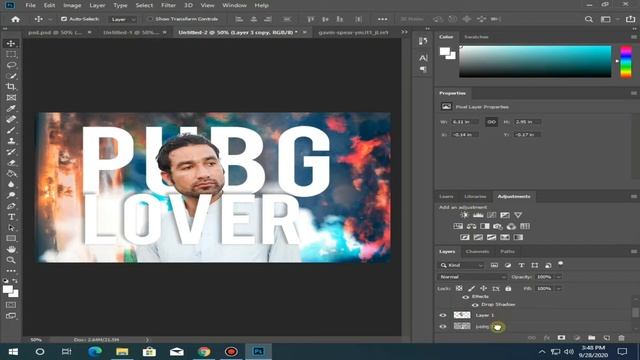
Task: Add a Curves adjustment
Action: pos(491,215)
